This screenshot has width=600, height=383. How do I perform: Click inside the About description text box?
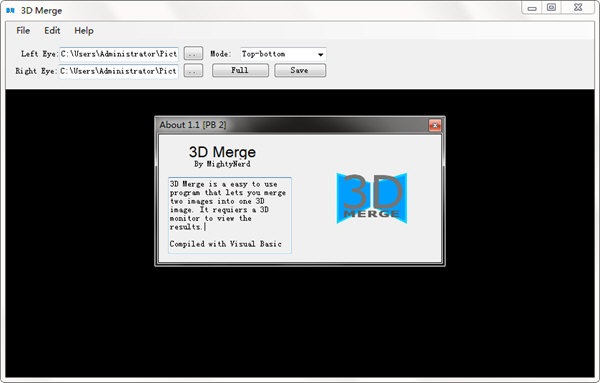[x=230, y=215]
